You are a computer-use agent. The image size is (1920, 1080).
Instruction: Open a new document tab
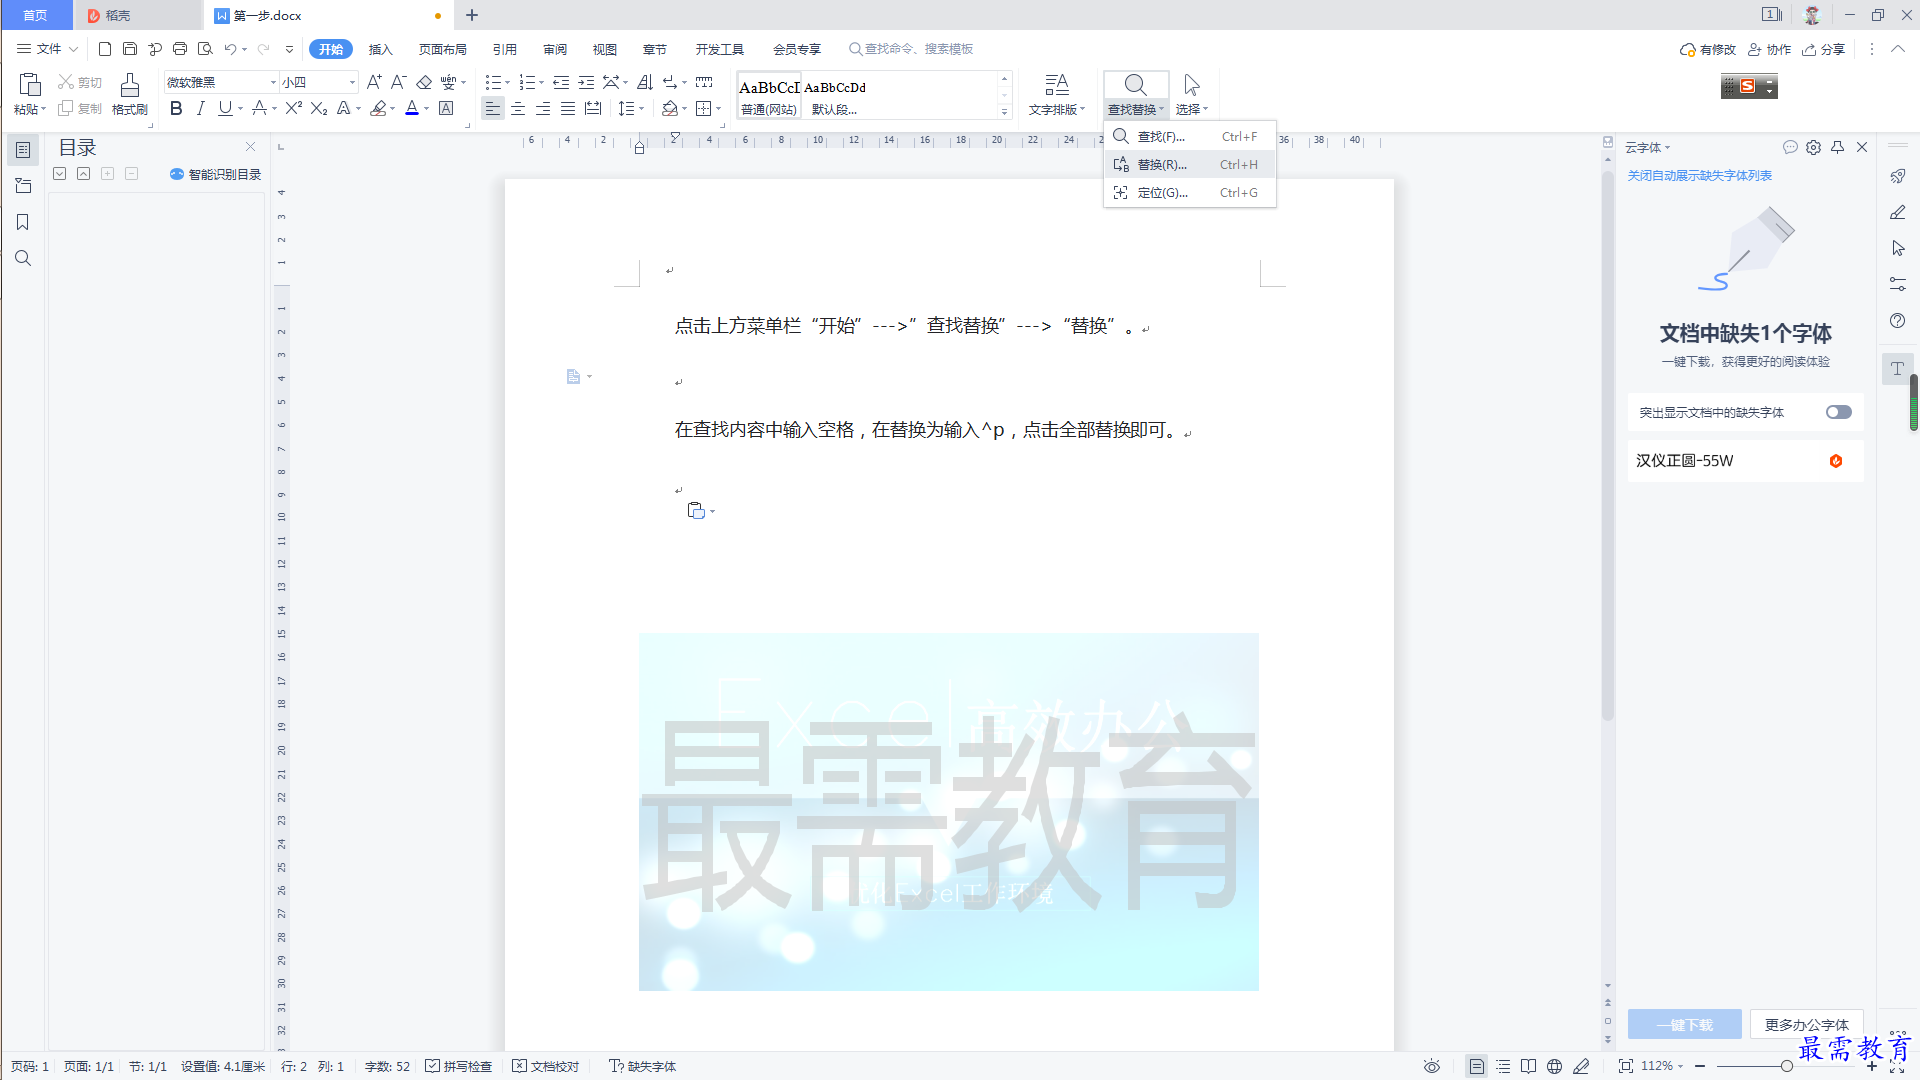472,15
